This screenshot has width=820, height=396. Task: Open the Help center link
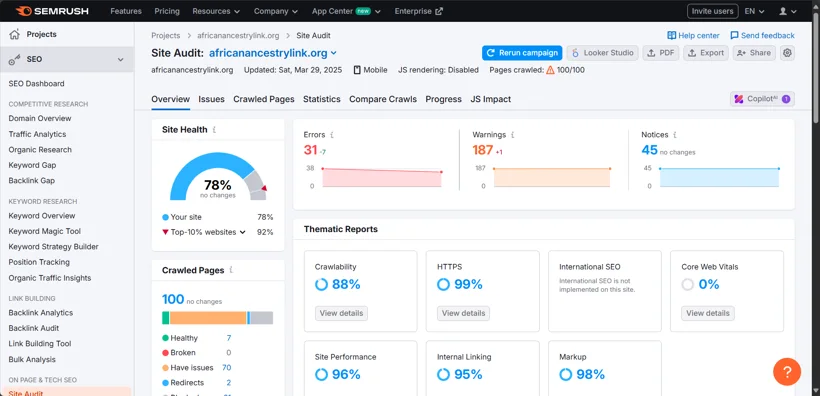693,36
